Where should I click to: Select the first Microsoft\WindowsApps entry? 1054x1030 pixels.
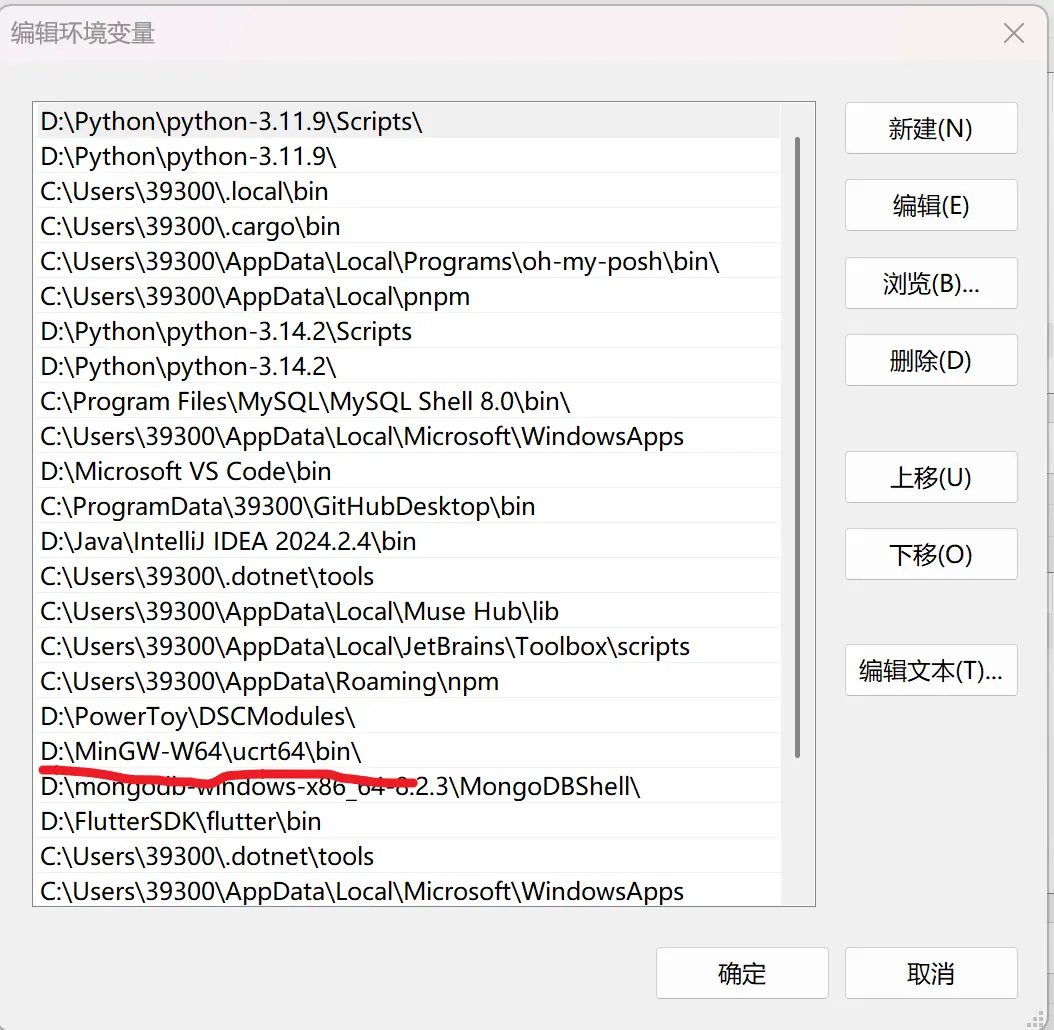point(409,436)
